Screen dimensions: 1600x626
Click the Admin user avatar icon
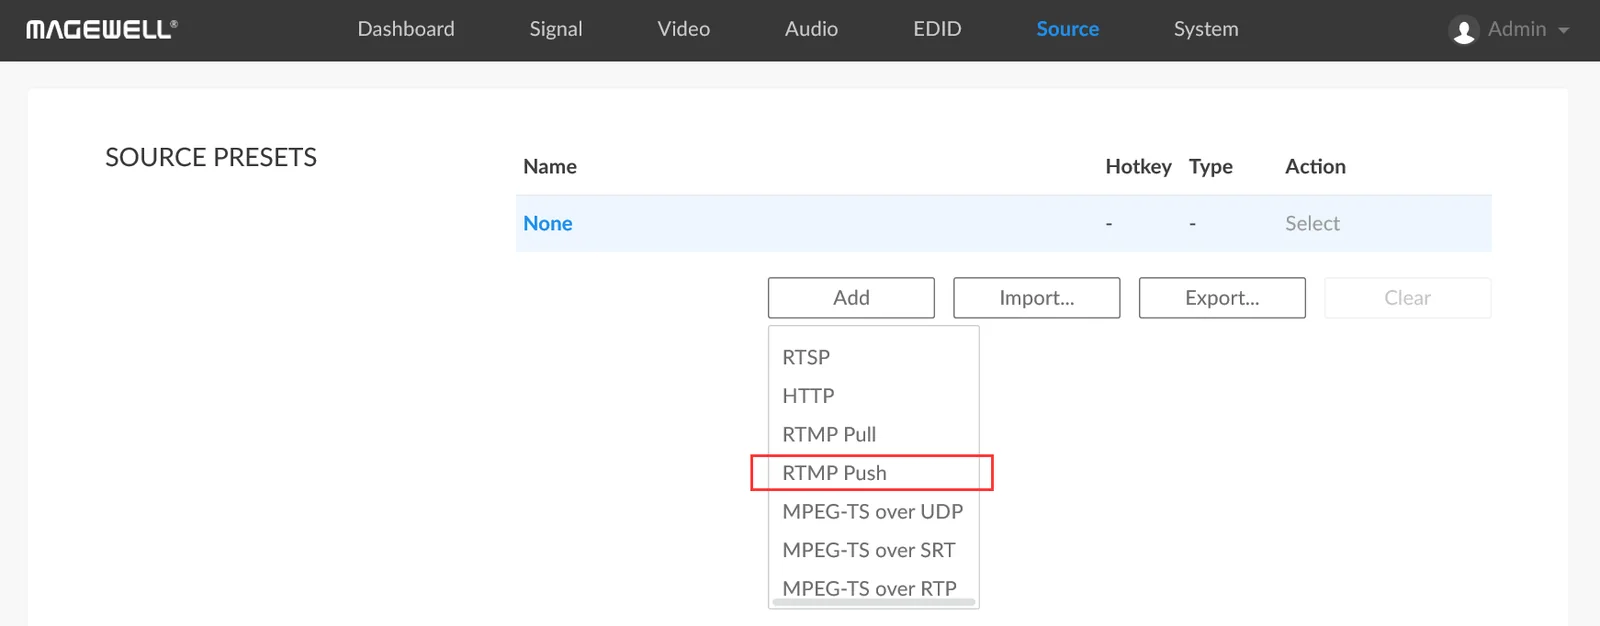1464,31
